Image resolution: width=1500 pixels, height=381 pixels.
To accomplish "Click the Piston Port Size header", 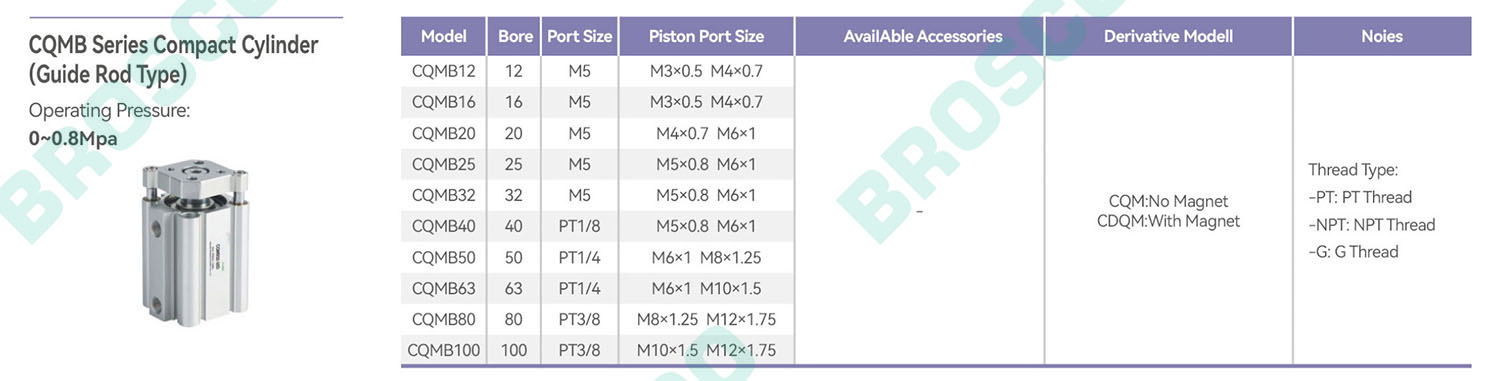I will click(706, 36).
